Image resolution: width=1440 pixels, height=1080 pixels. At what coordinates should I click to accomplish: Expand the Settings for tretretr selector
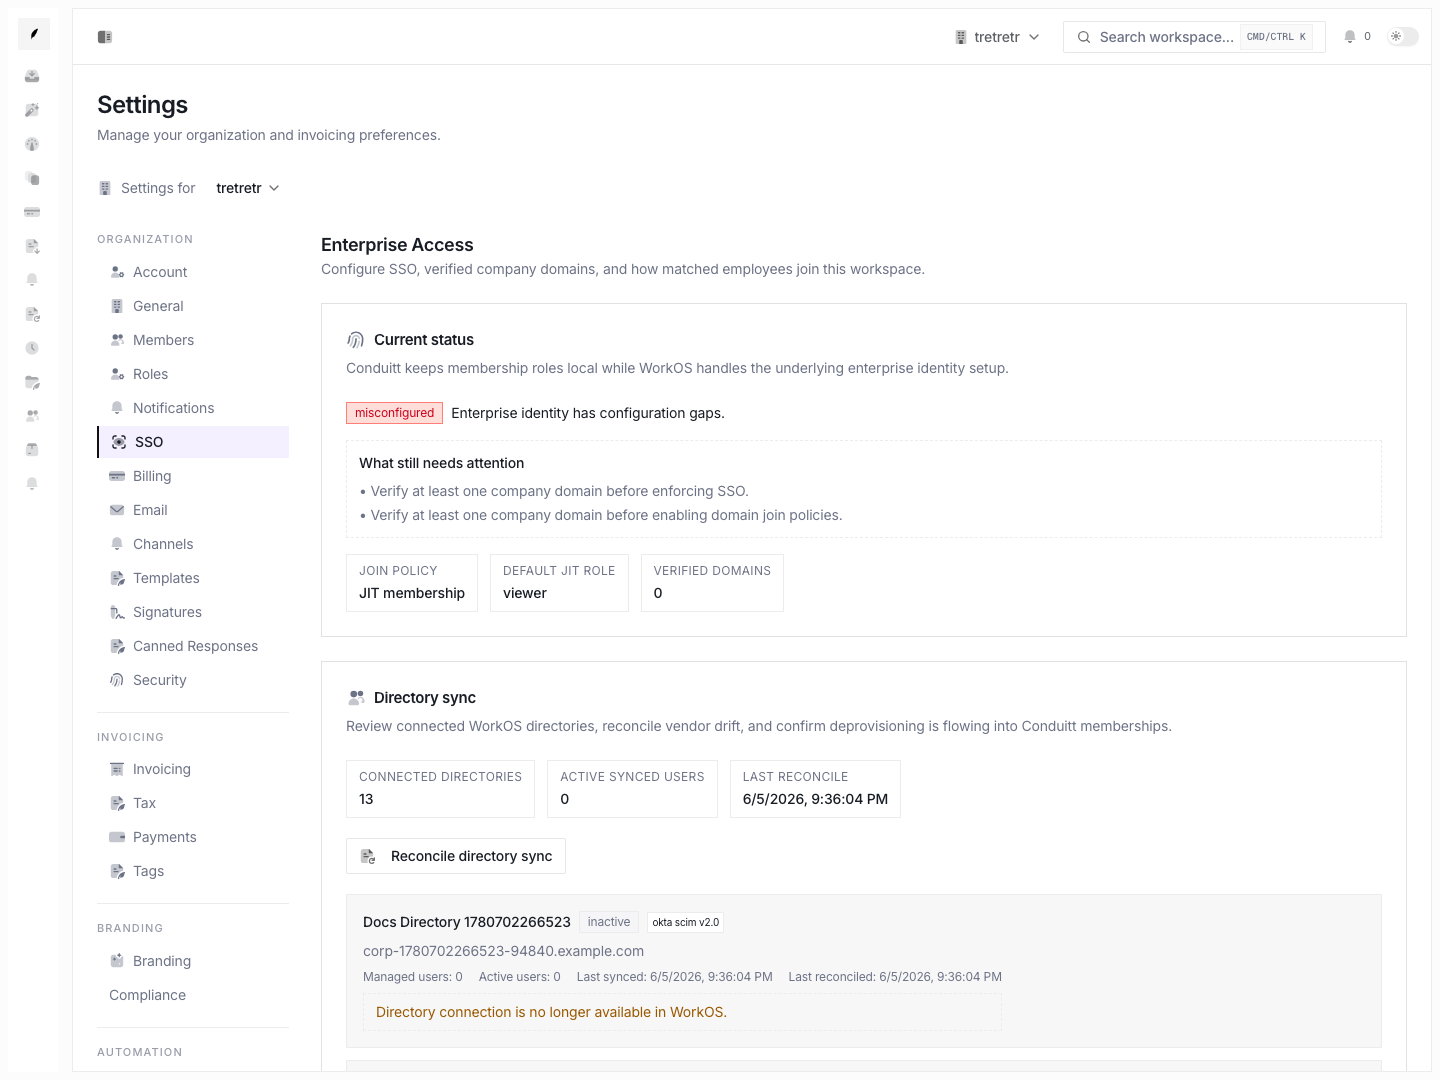pos(247,188)
